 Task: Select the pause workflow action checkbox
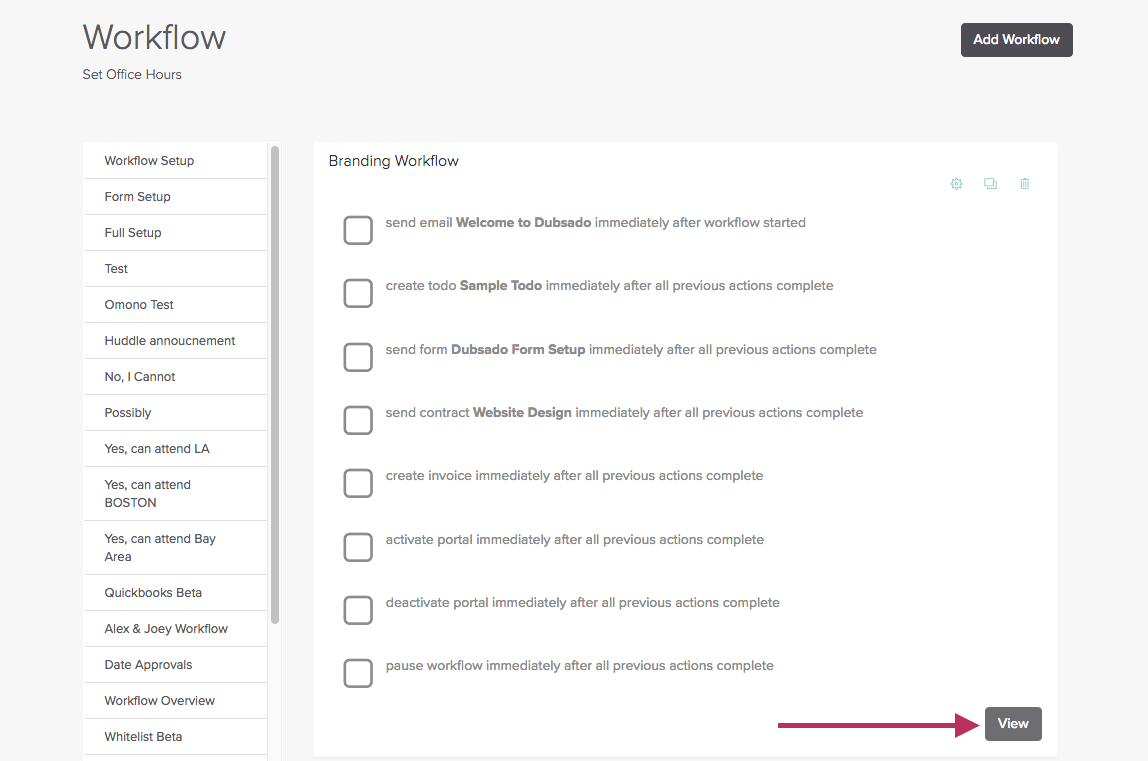click(358, 673)
